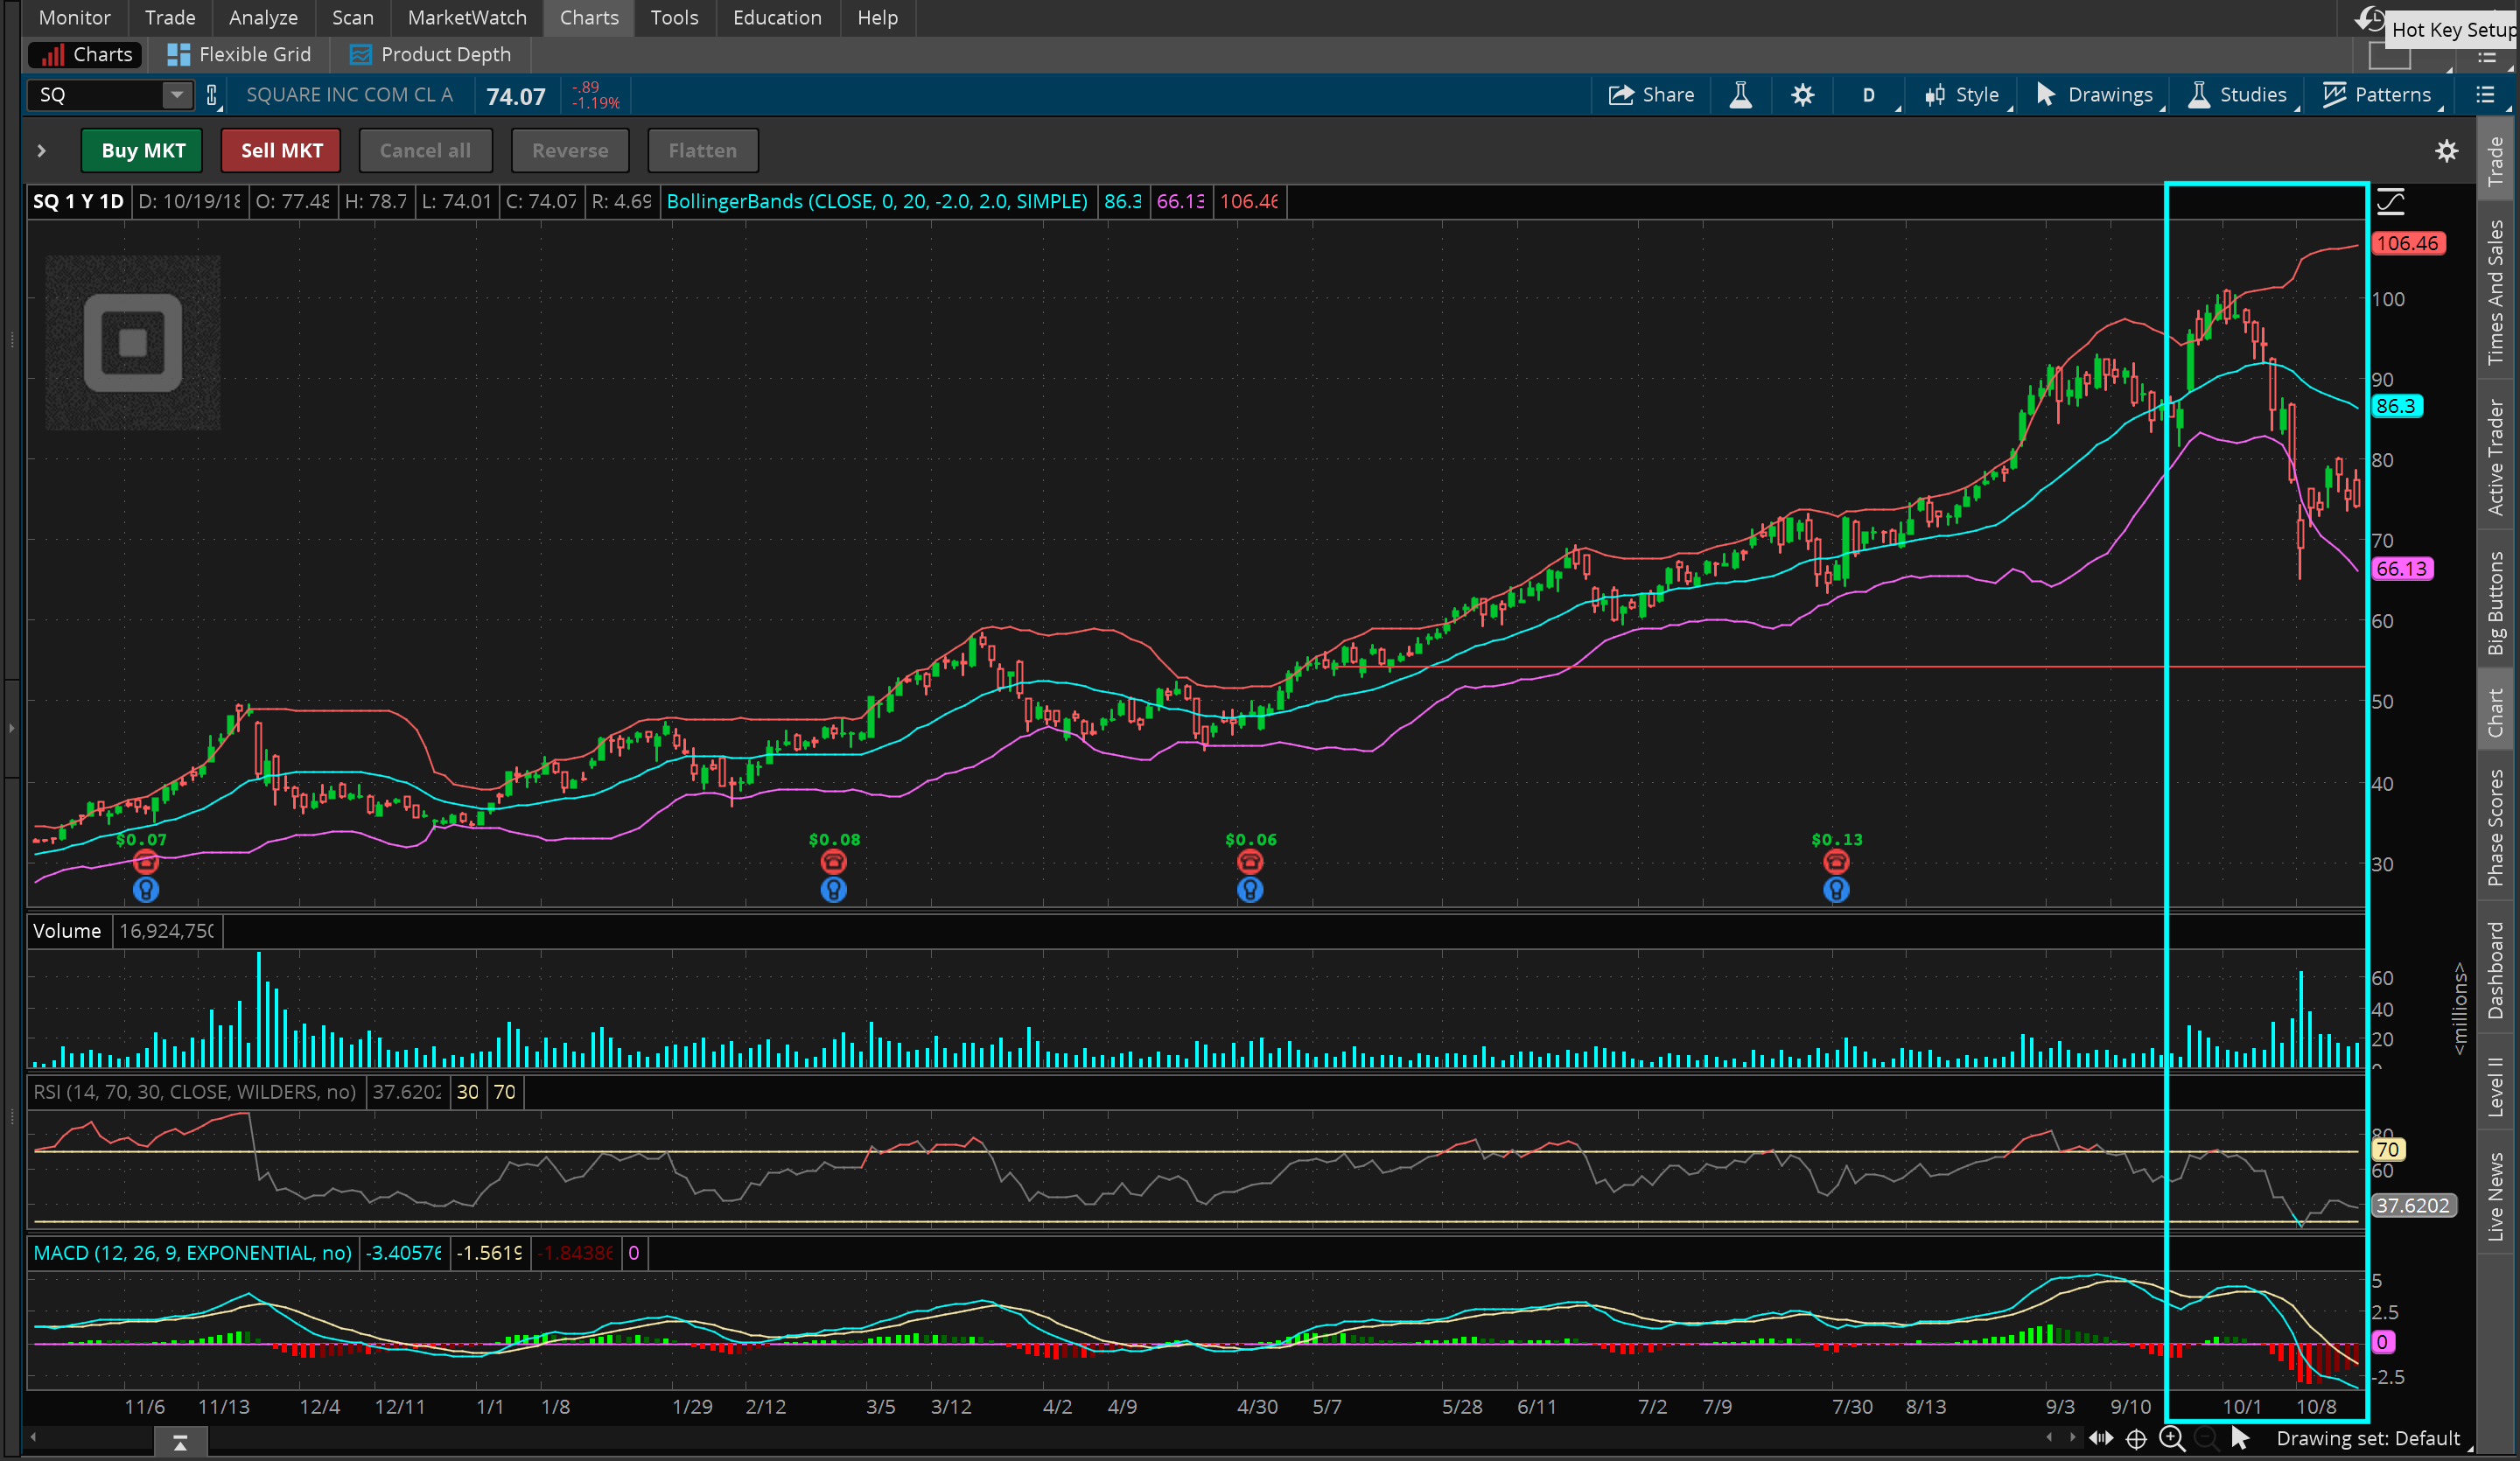Open trade bar settings gear icon
Image resolution: width=2520 pixels, height=1461 pixels.
click(x=2446, y=151)
